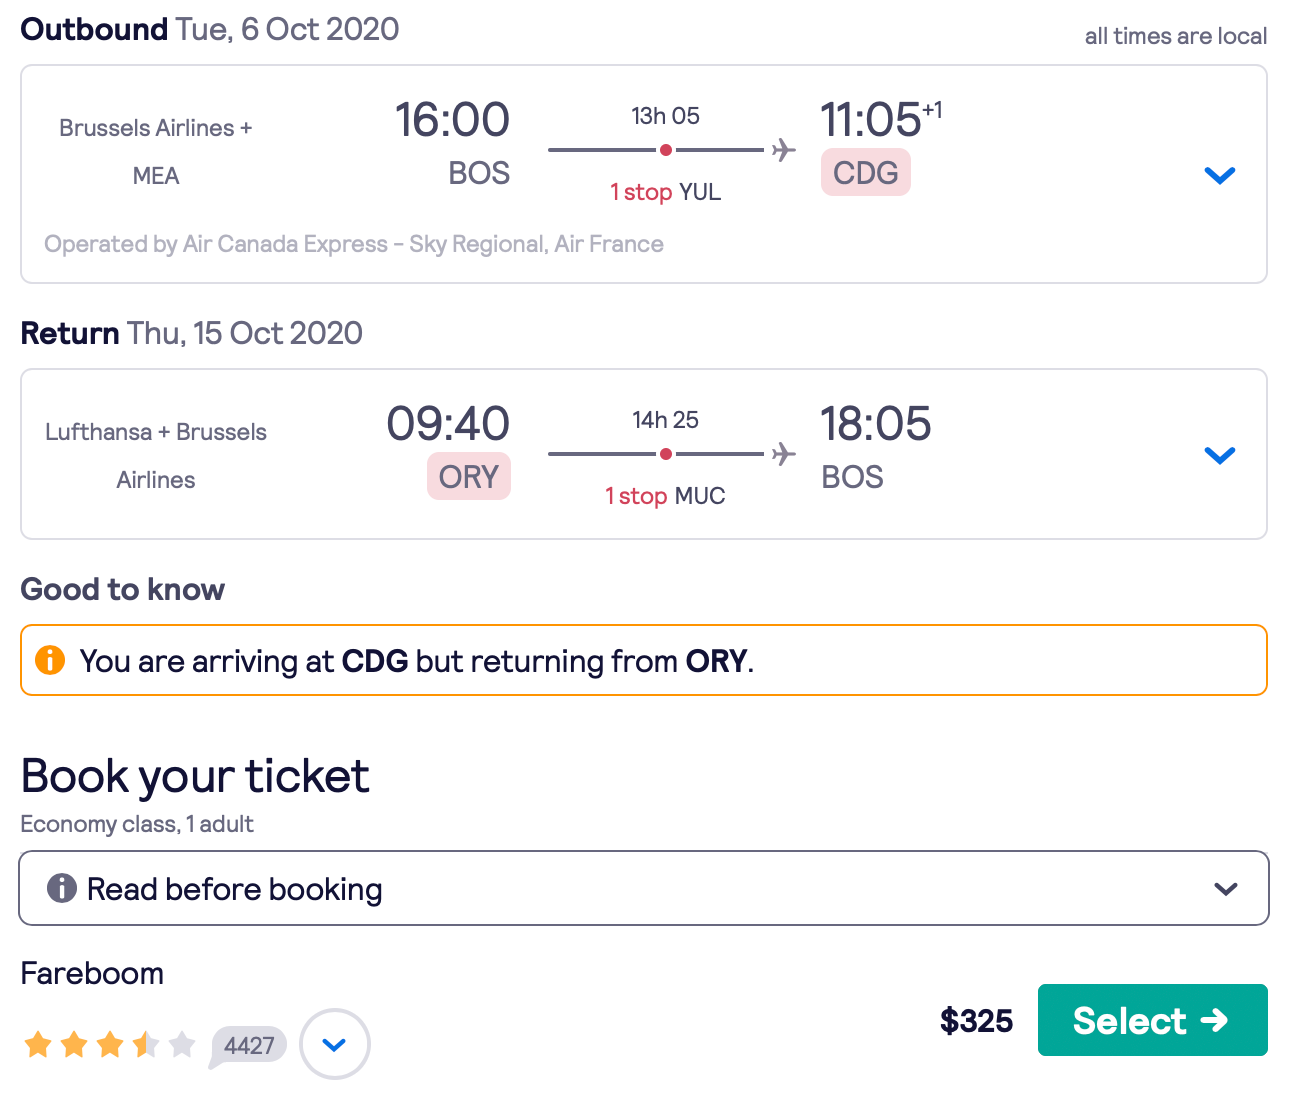Click the 1 stop MUC label
Screen dimensions: 1294x1104
coord(665,496)
